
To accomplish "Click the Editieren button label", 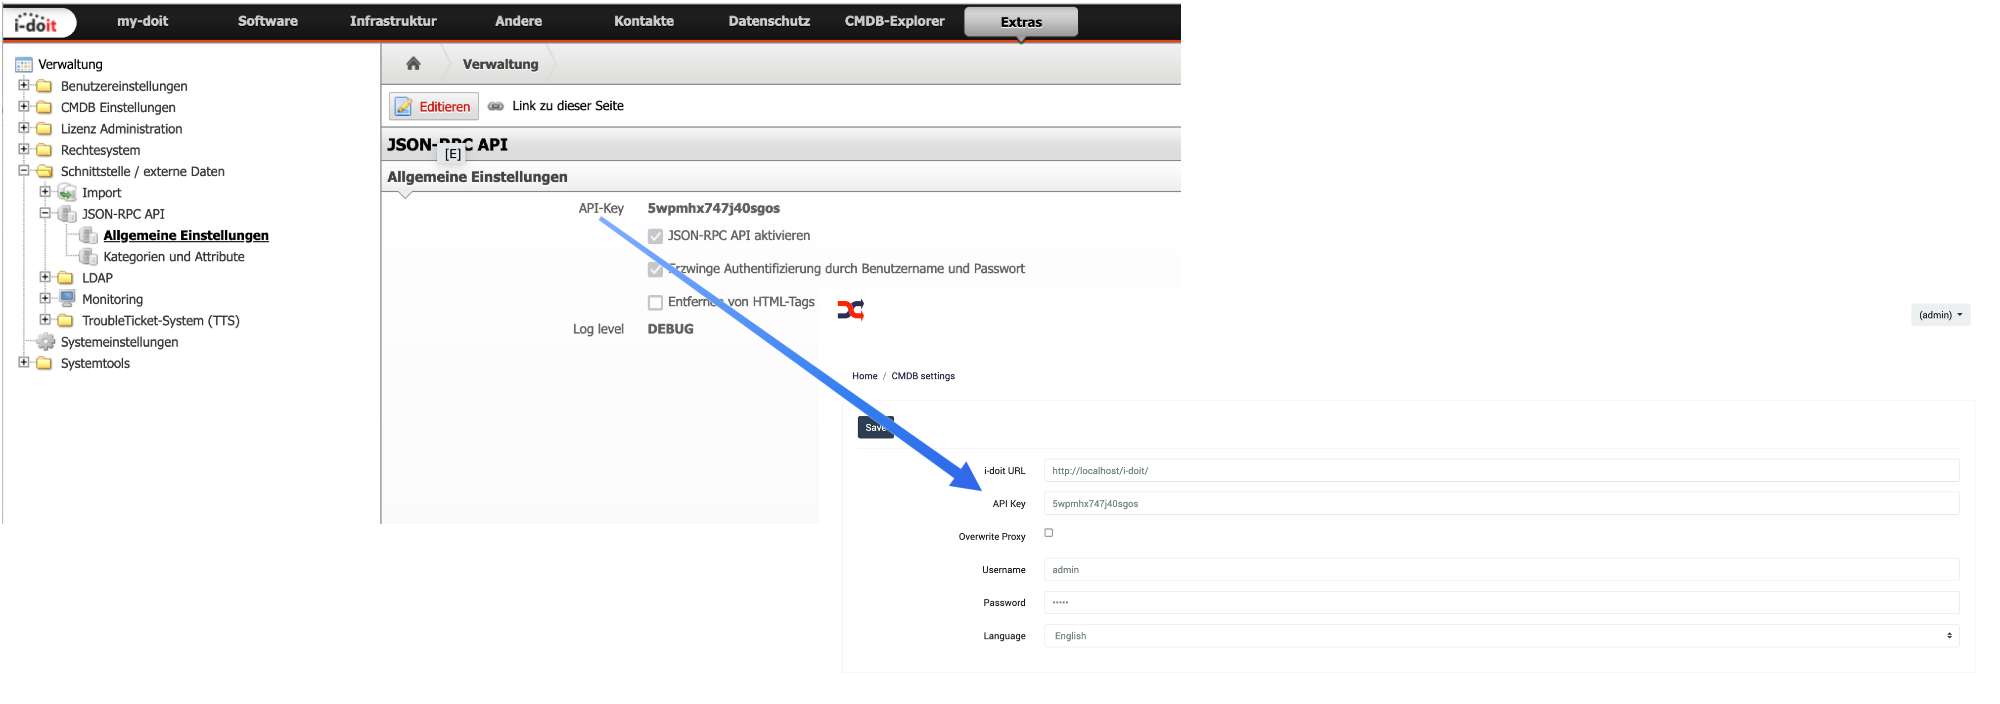I will (445, 107).
